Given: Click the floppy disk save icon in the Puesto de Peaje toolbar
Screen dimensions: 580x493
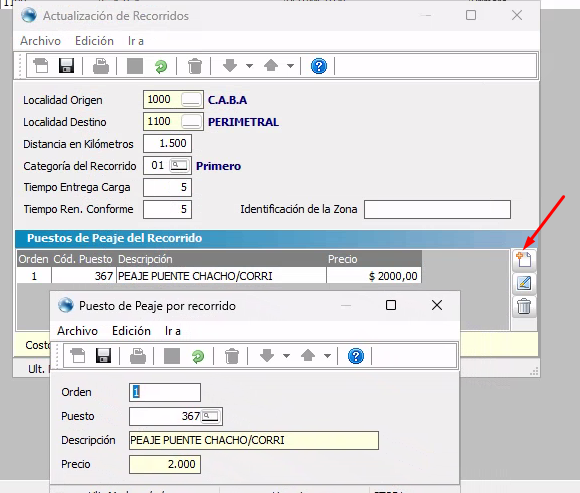Looking at the screenshot, I should click(103, 356).
